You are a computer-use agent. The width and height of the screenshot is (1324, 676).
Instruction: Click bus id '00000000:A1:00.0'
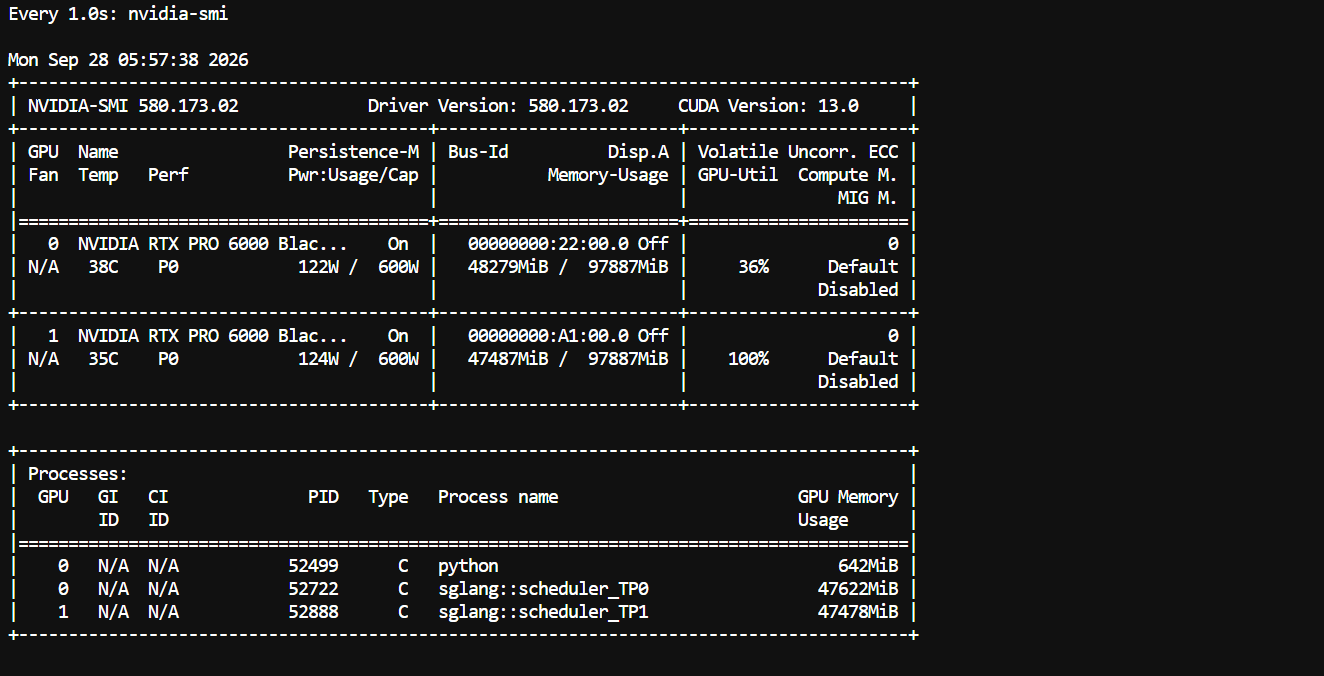tap(548, 336)
